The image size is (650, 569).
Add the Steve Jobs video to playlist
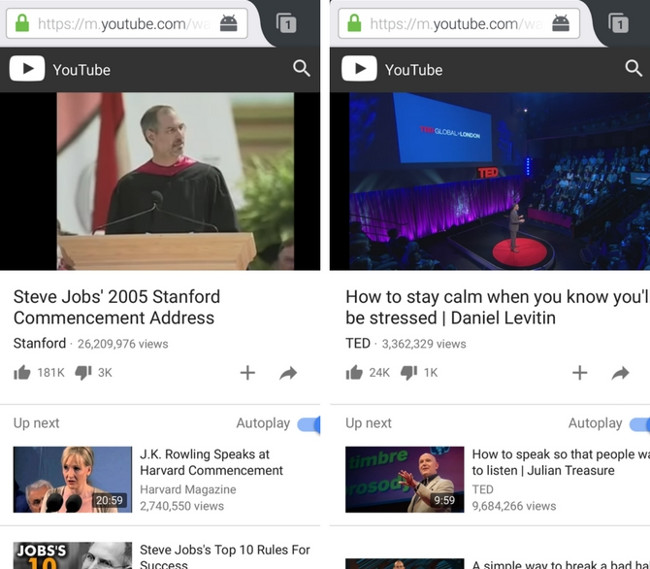click(x=247, y=373)
